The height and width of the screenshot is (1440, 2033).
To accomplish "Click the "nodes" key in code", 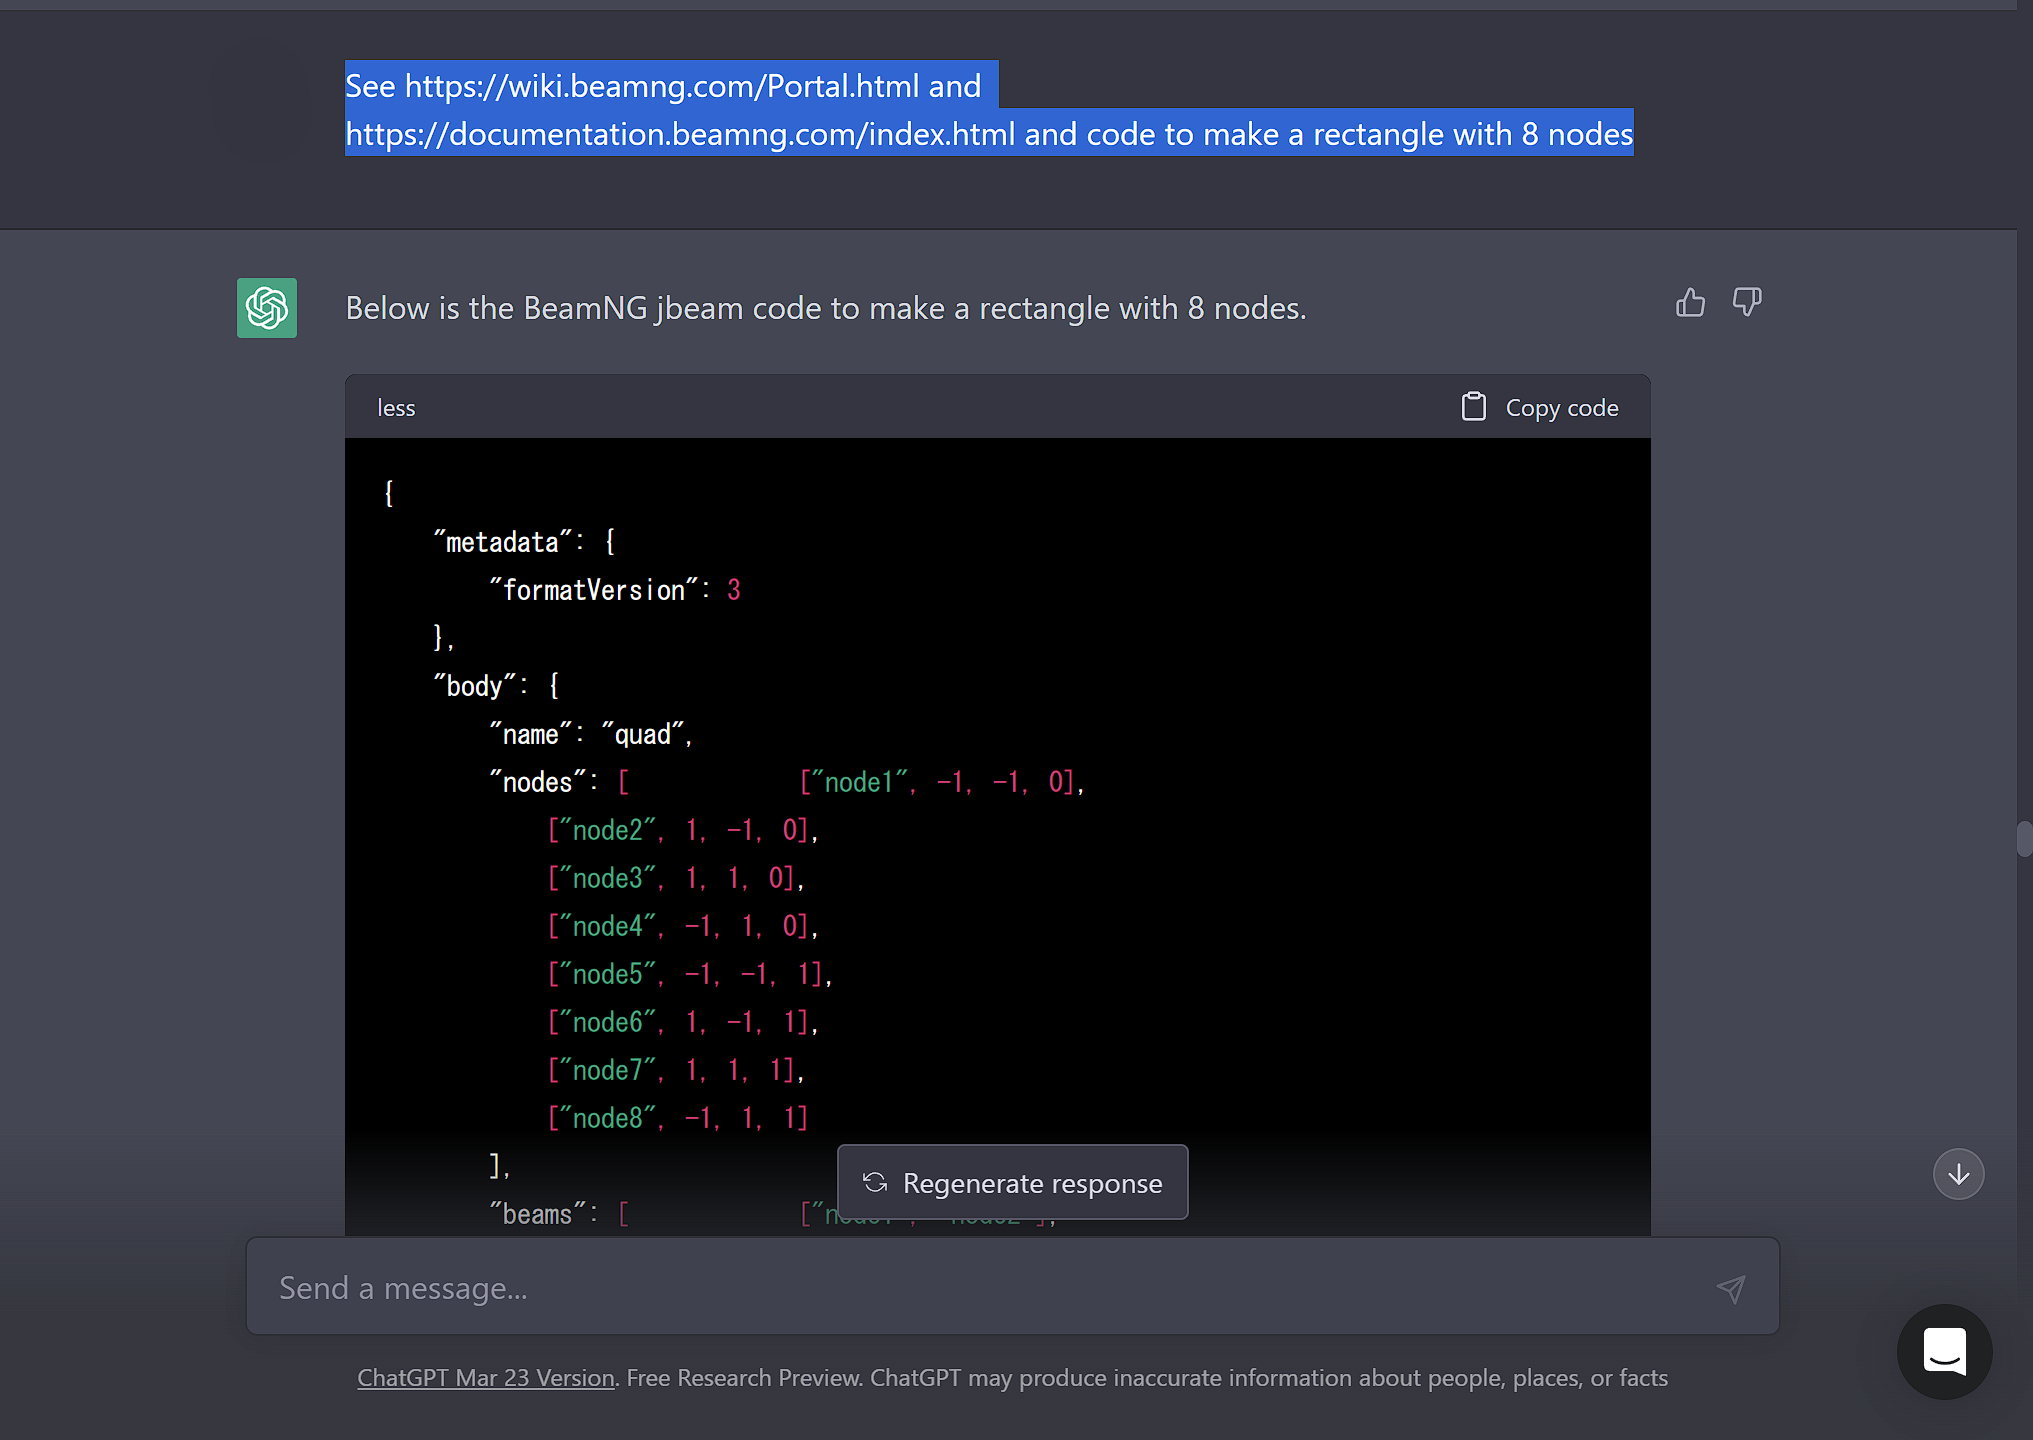I will coord(537,782).
